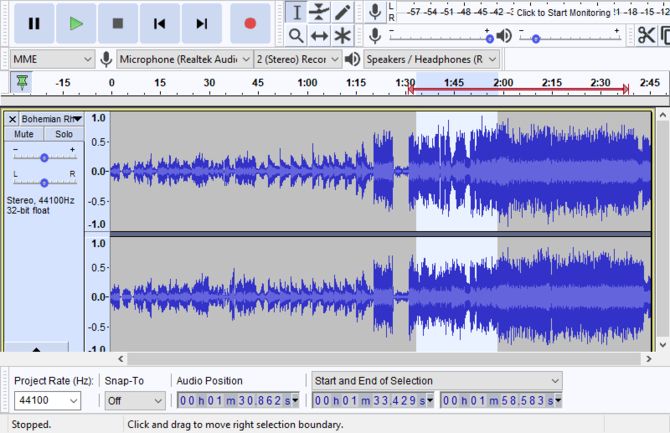
Task: Start recording with the Record button
Action: (250, 23)
